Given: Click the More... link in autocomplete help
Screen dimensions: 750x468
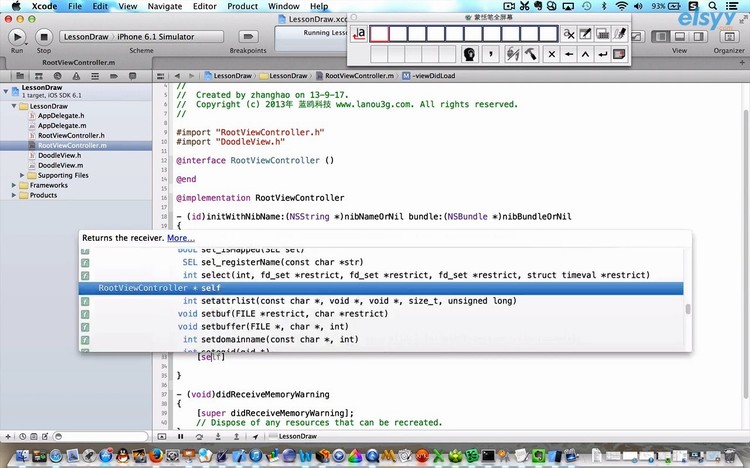Looking at the screenshot, I should pos(181,238).
